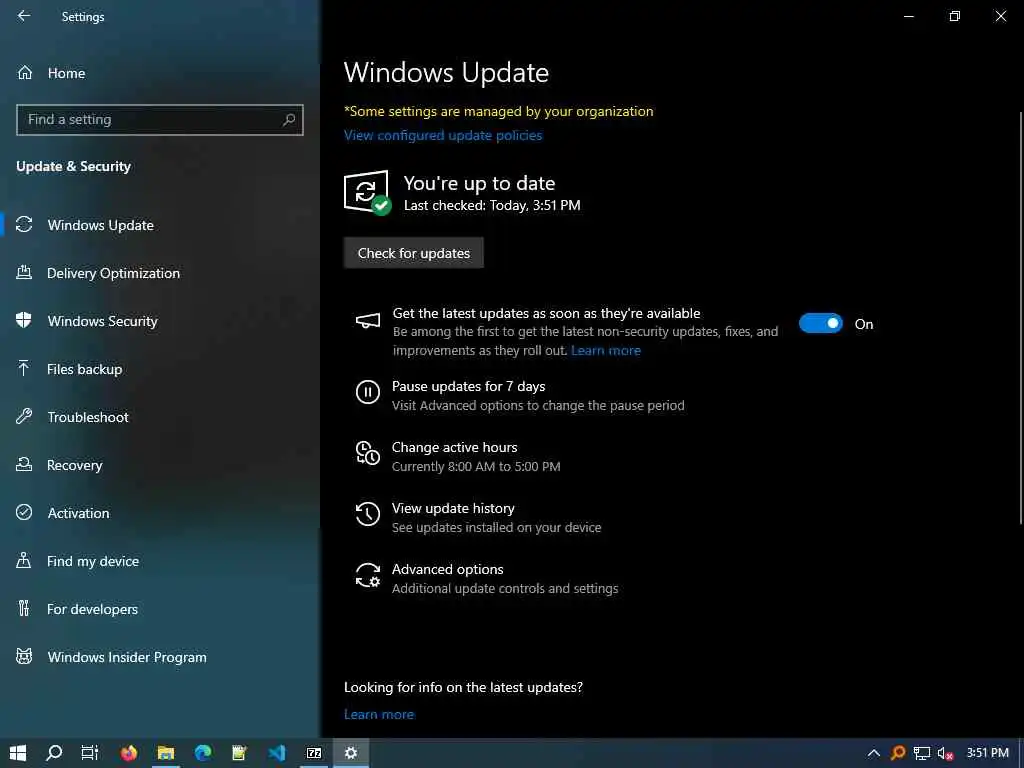Click the Files backup arrow icon
The image size is (1024, 768).
click(24, 368)
